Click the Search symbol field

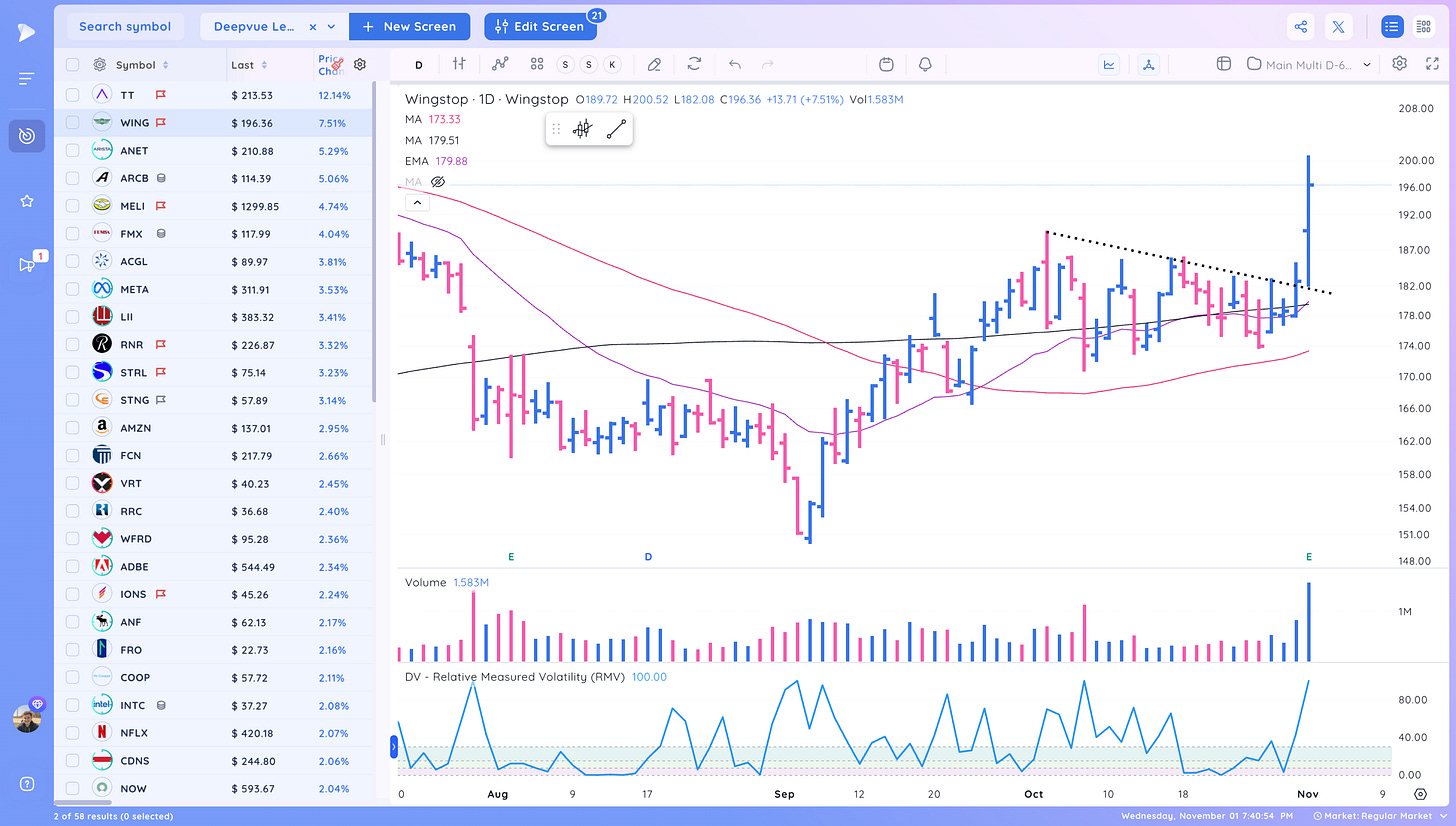(125, 27)
